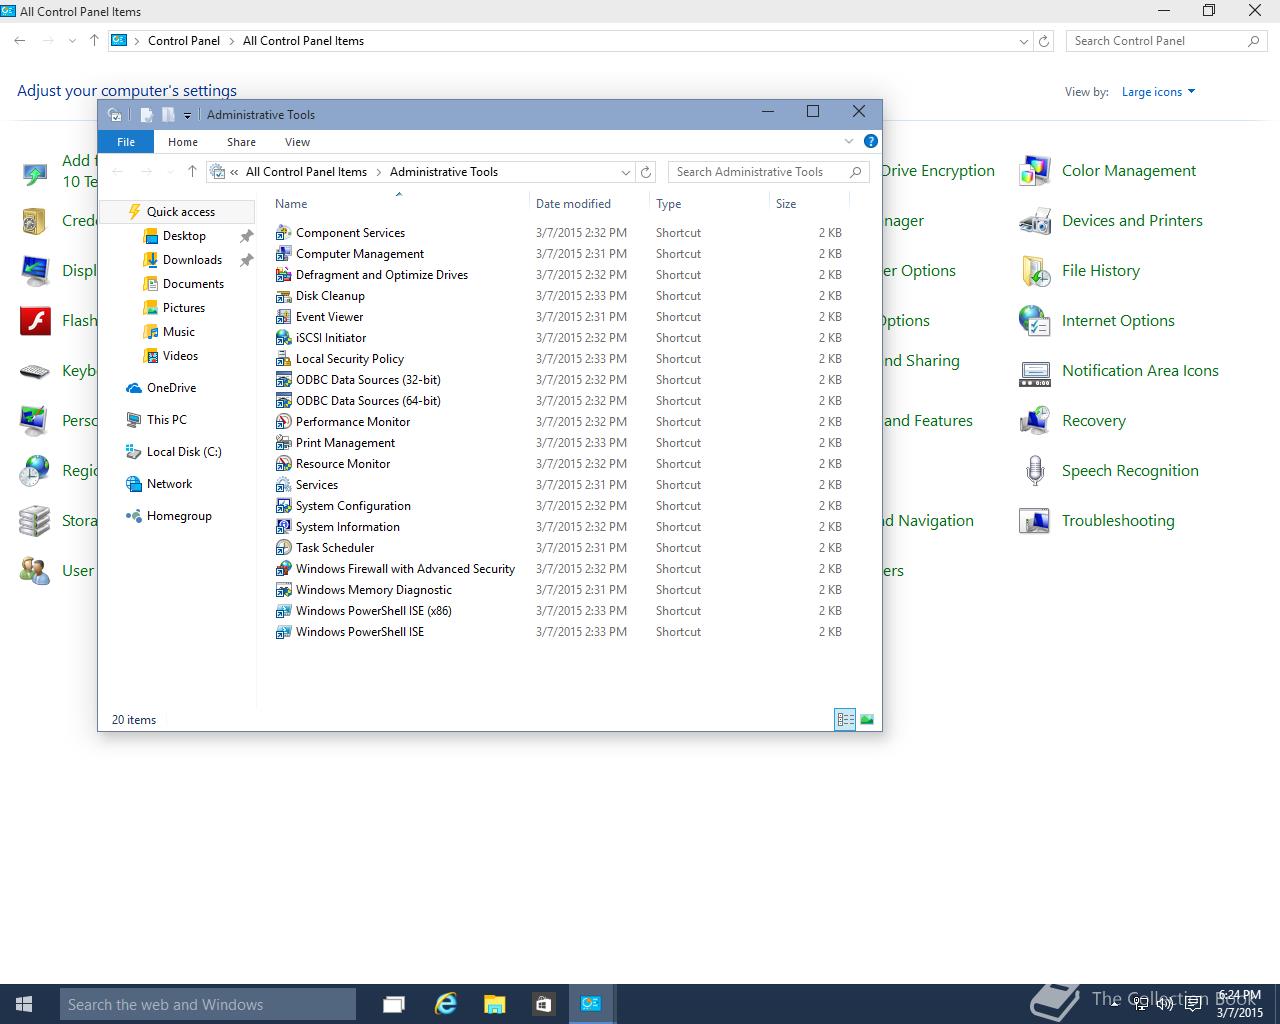Select OneDrive in the navigation pane

click(x=171, y=388)
